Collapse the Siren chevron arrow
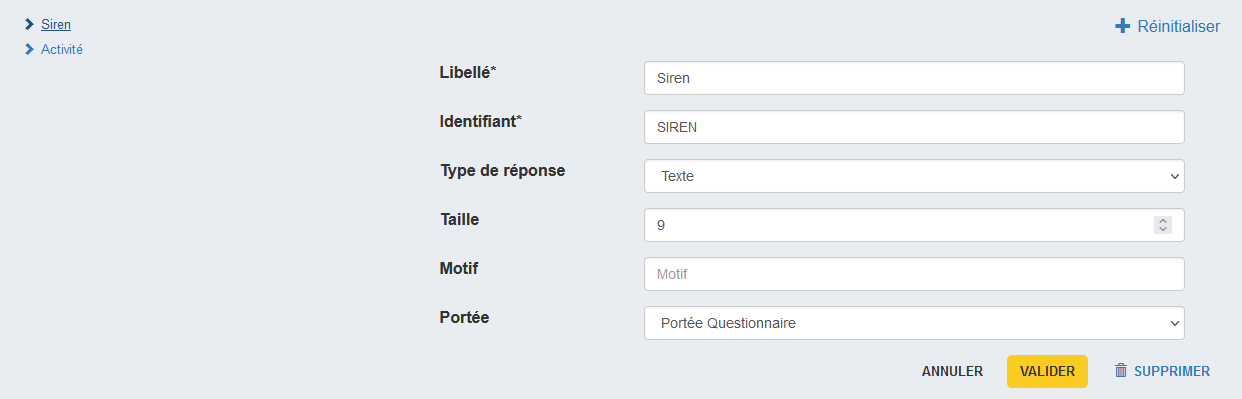The width and height of the screenshot is (1242, 399). (x=29, y=24)
